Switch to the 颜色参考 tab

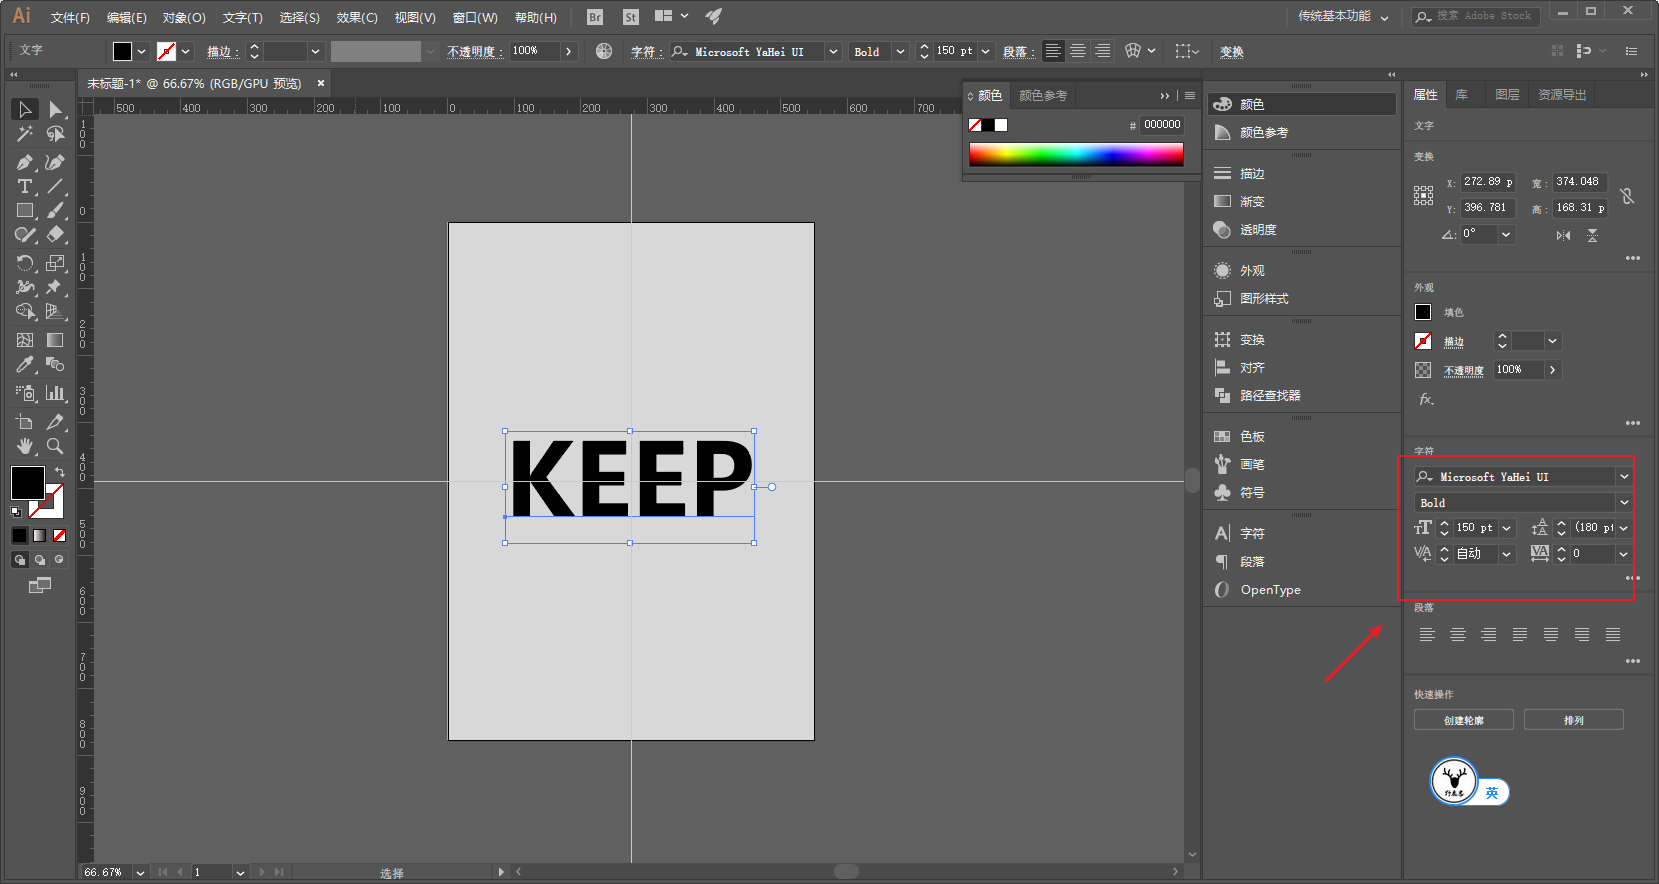point(1043,96)
